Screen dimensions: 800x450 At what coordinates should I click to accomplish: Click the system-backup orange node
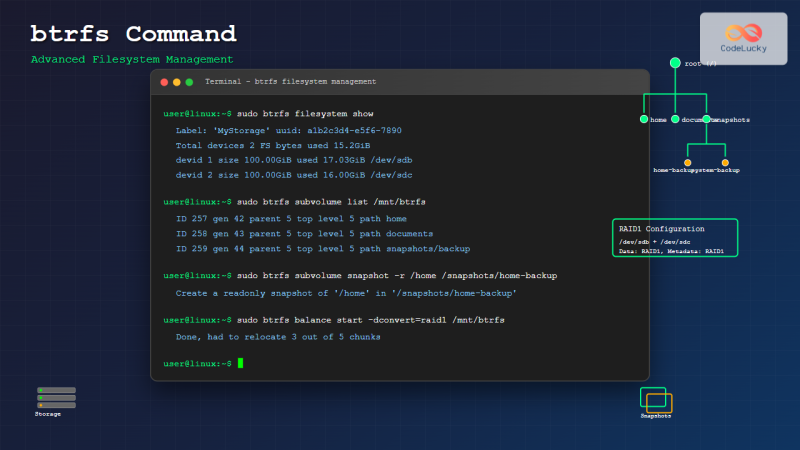(725, 162)
